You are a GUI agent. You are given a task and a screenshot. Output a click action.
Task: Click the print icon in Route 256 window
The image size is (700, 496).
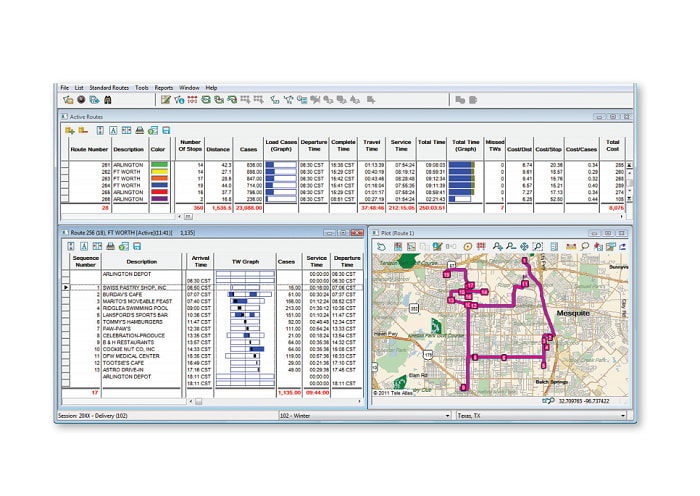click(x=110, y=246)
